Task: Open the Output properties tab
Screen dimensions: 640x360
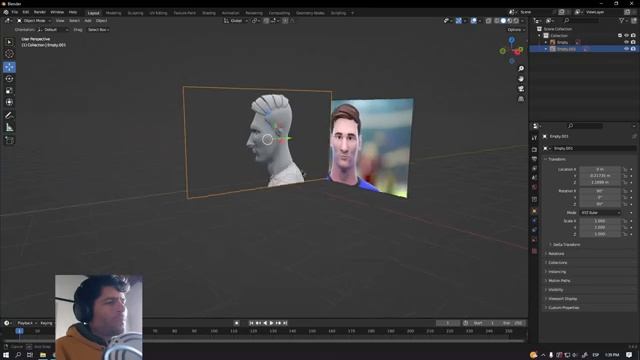Action: pos(534,159)
